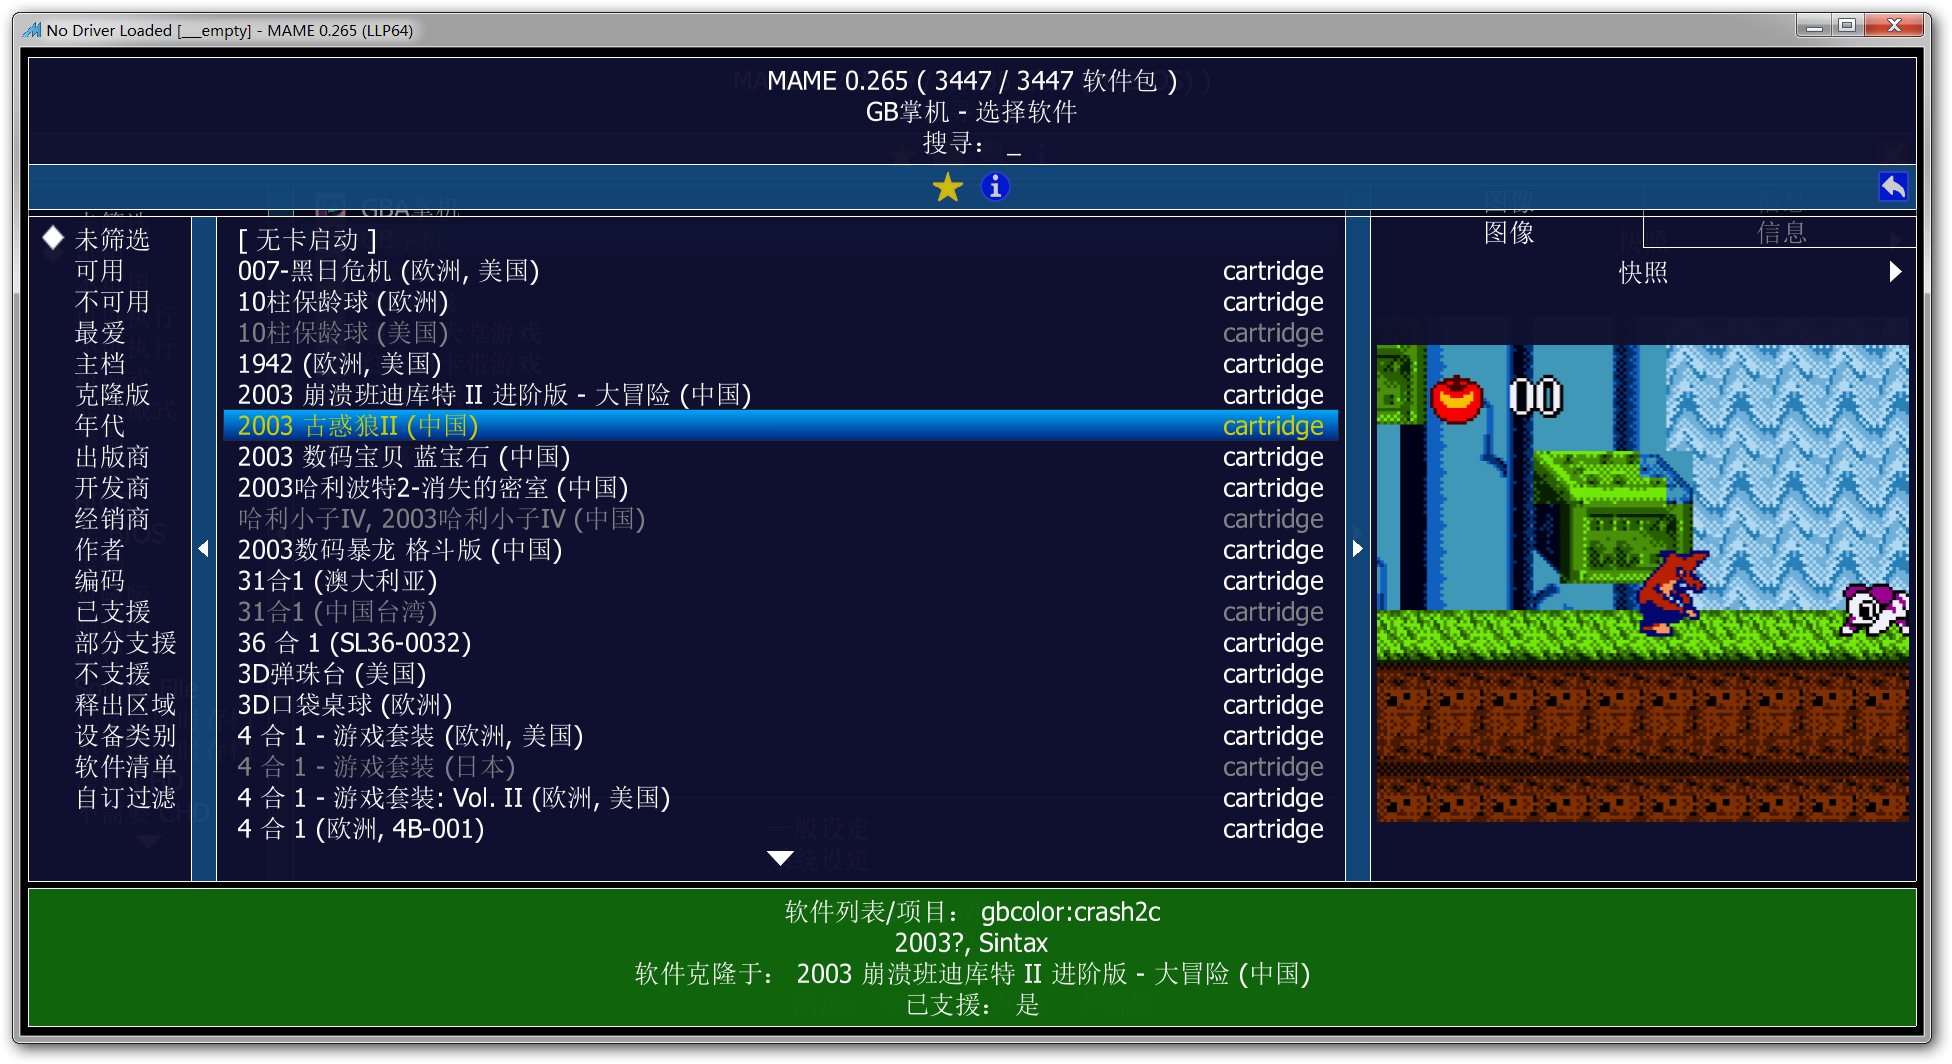Switch to the 图像 tab
1952x1064 pixels.
(x=1508, y=233)
